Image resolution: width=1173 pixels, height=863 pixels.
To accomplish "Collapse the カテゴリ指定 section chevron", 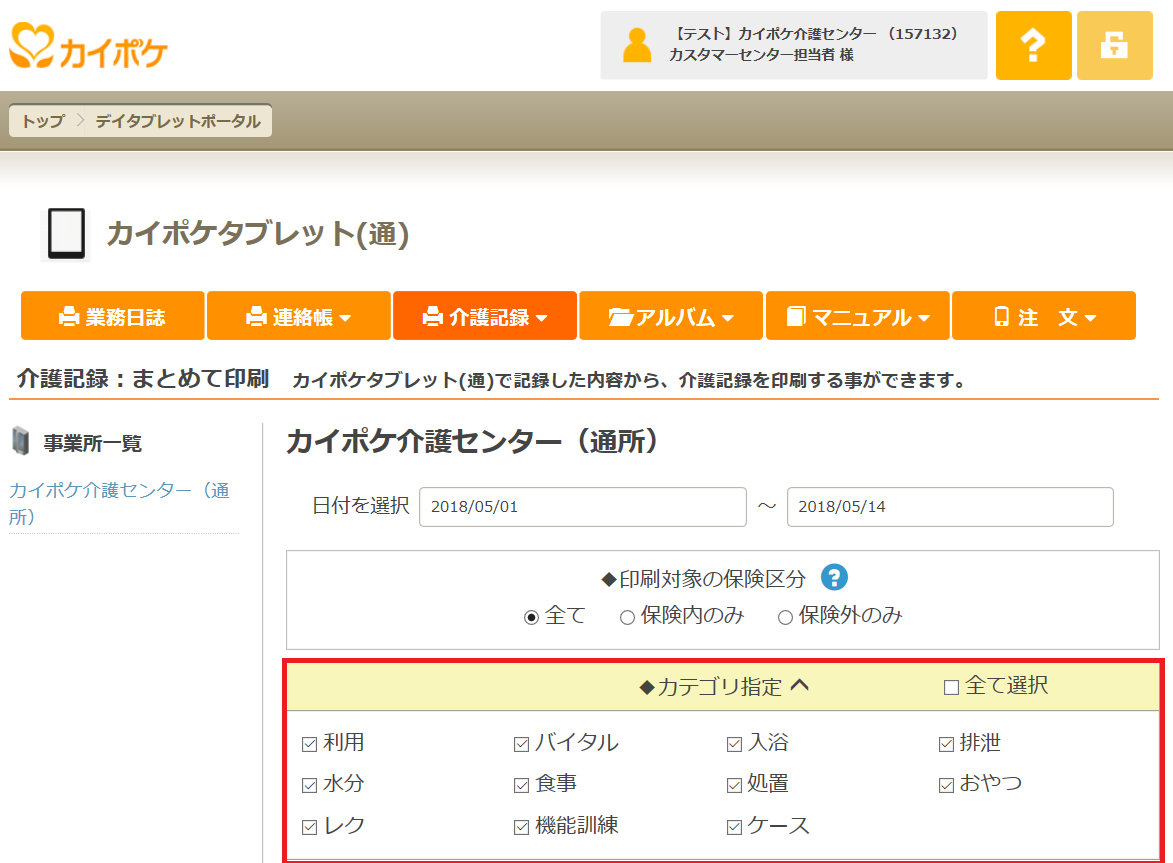I will [800, 685].
